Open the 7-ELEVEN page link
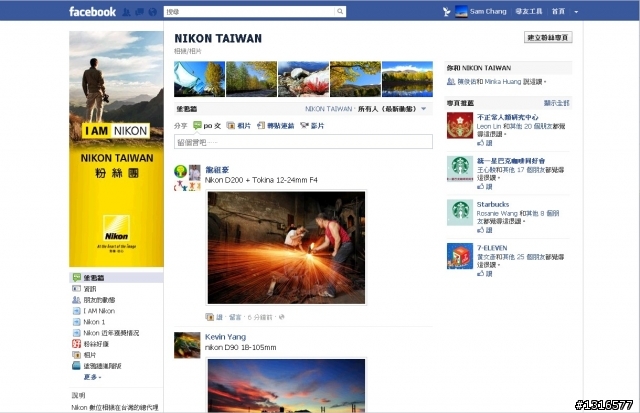The width and height of the screenshot is (640, 413). coord(492,248)
